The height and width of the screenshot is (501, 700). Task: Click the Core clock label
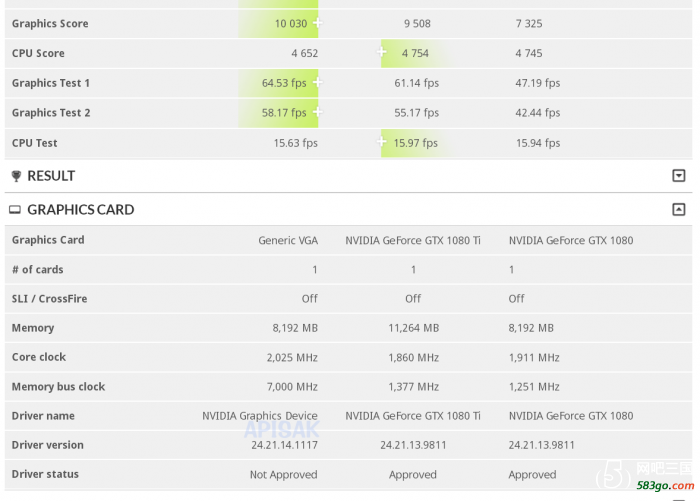39,357
